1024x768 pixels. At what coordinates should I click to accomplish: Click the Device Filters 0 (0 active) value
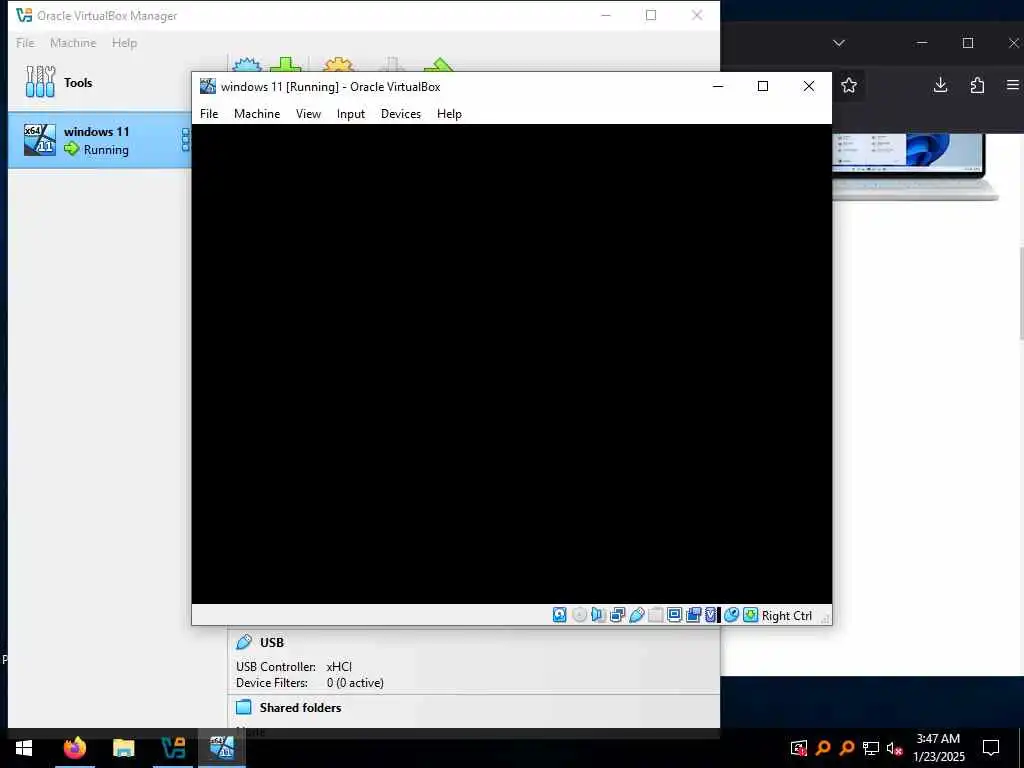click(x=355, y=683)
